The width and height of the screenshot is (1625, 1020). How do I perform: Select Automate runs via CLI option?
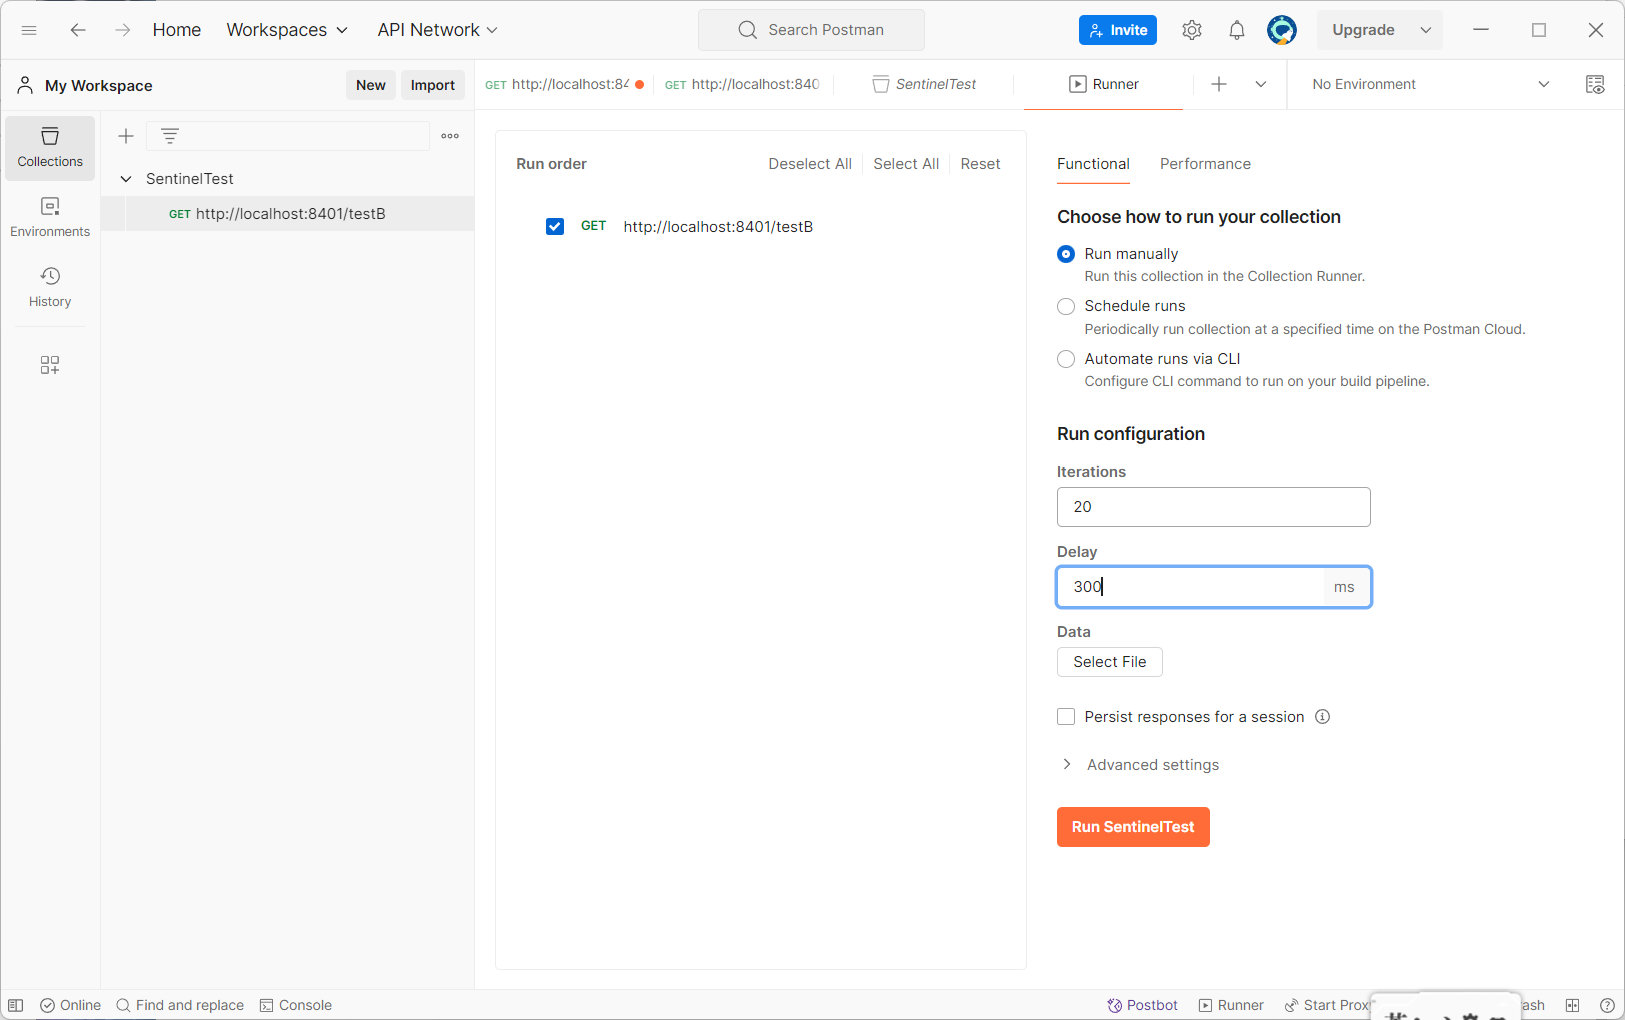1066,359
